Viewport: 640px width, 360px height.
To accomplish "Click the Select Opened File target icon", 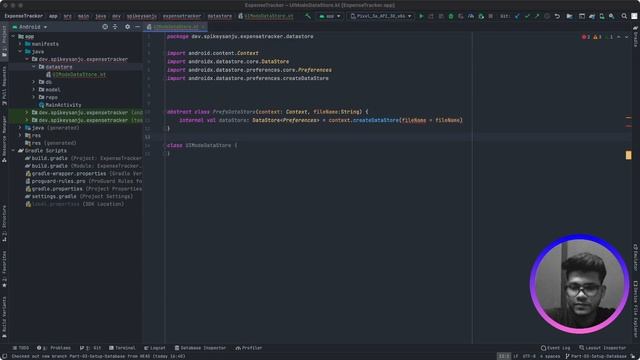I will coord(105,27).
